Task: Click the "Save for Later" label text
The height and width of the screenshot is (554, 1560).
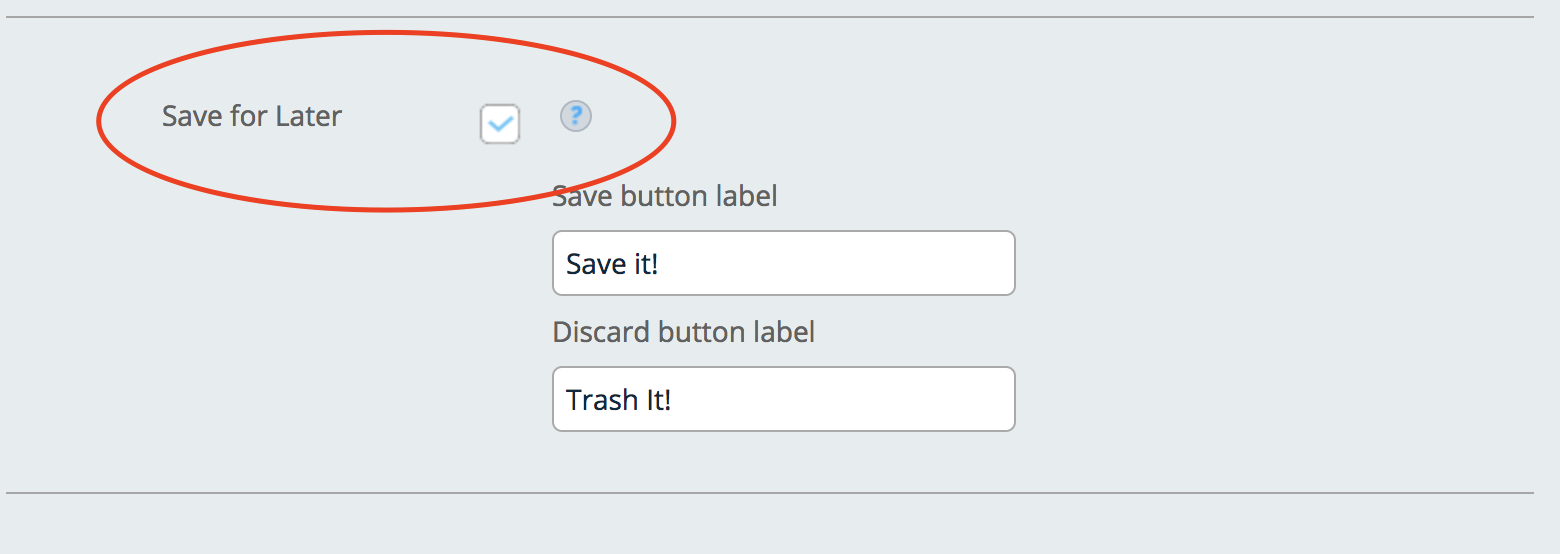Action: click(x=252, y=116)
